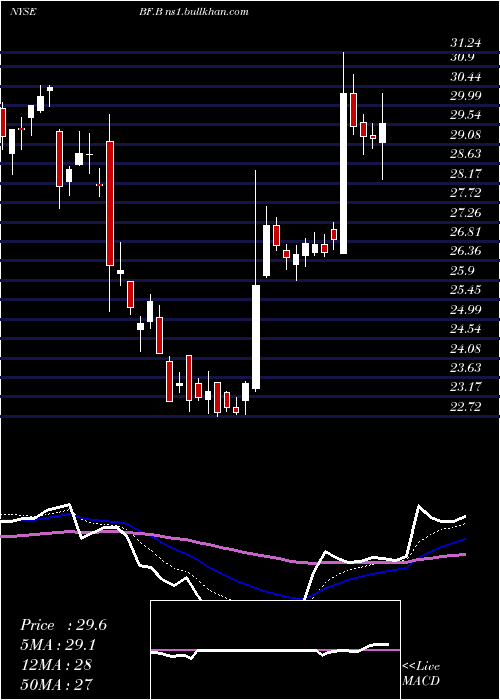Click the 24.54 price axis label
500x700 pixels.
pos(465,329)
